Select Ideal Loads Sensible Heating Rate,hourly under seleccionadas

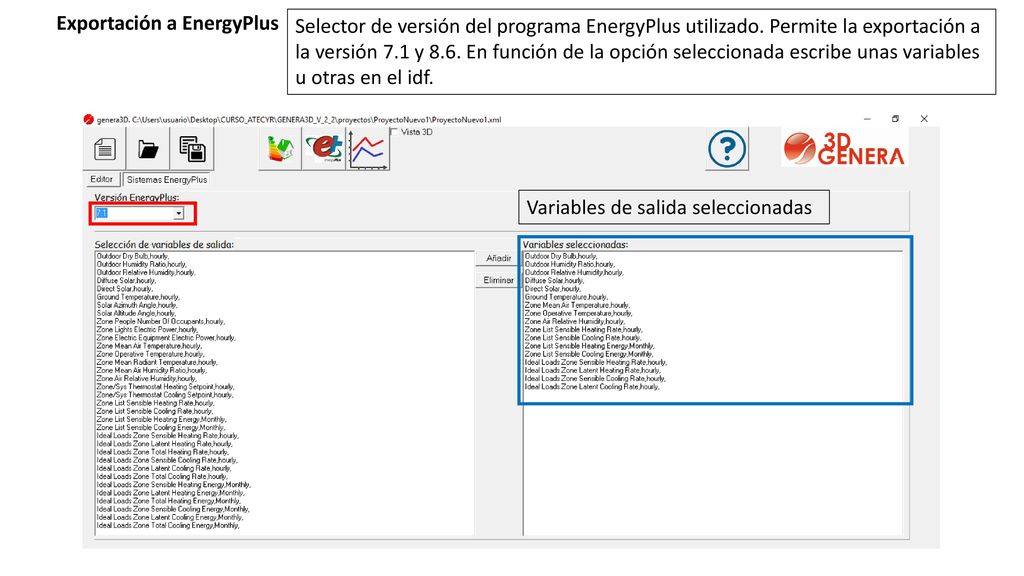point(596,362)
